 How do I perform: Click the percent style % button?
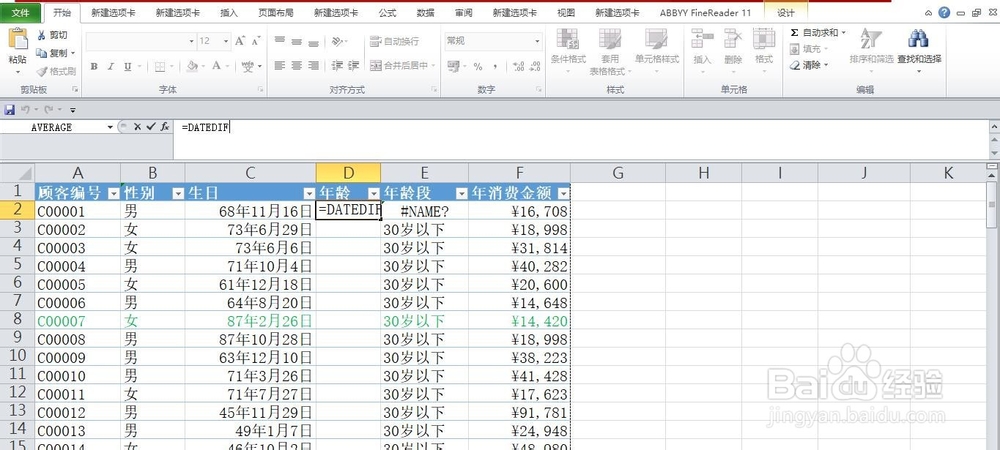point(478,66)
